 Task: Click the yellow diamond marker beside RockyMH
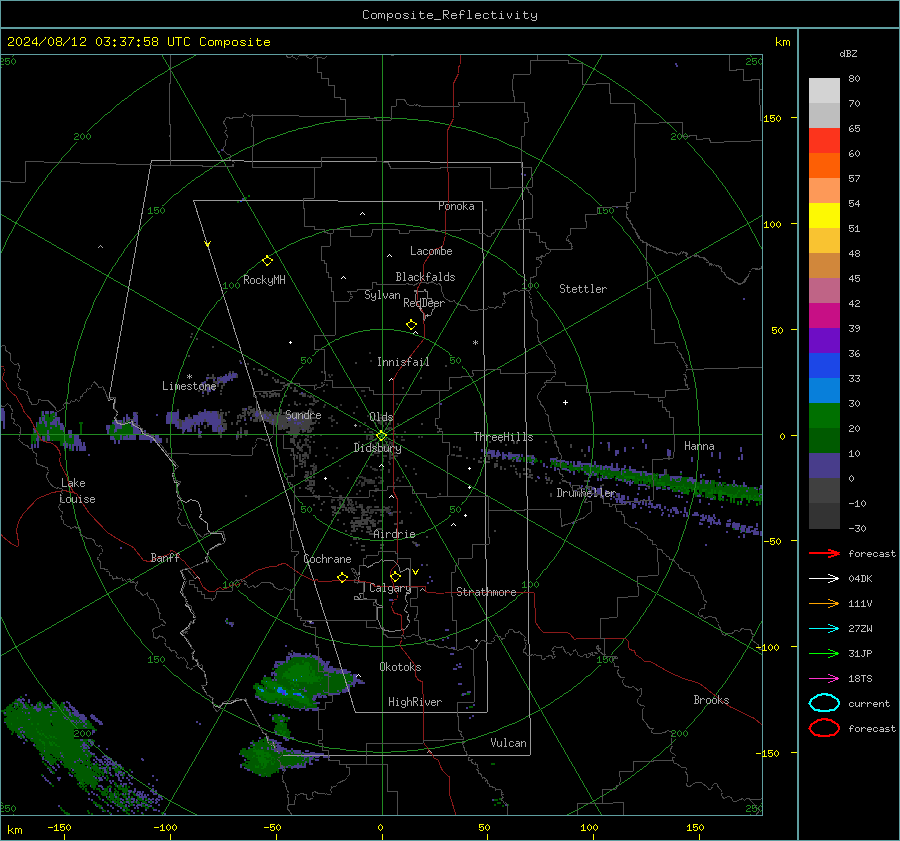coord(267,261)
